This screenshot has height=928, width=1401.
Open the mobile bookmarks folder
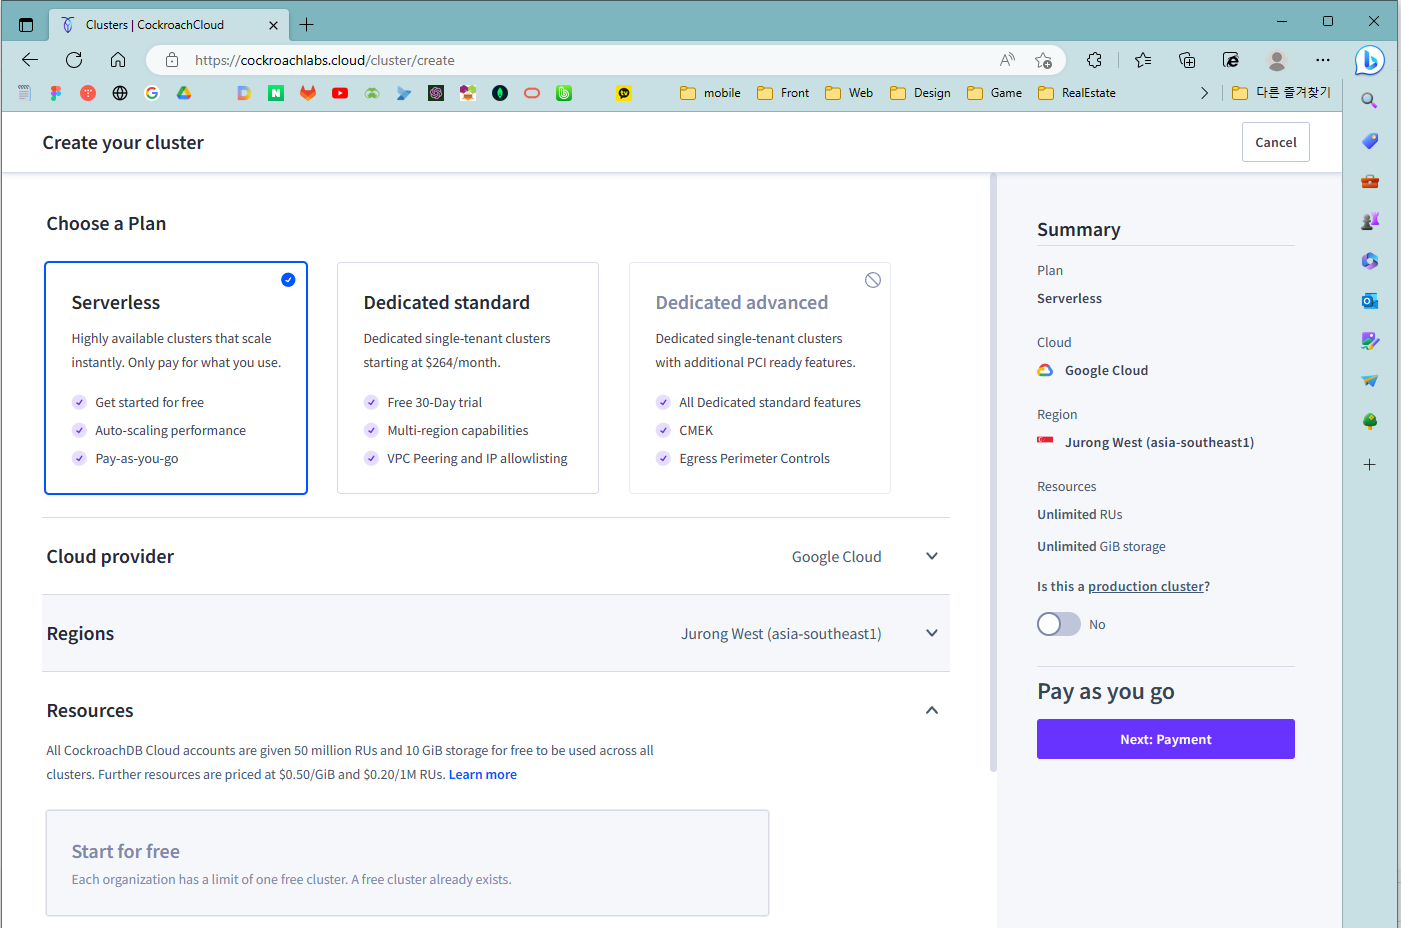pyautogui.click(x=710, y=93)
